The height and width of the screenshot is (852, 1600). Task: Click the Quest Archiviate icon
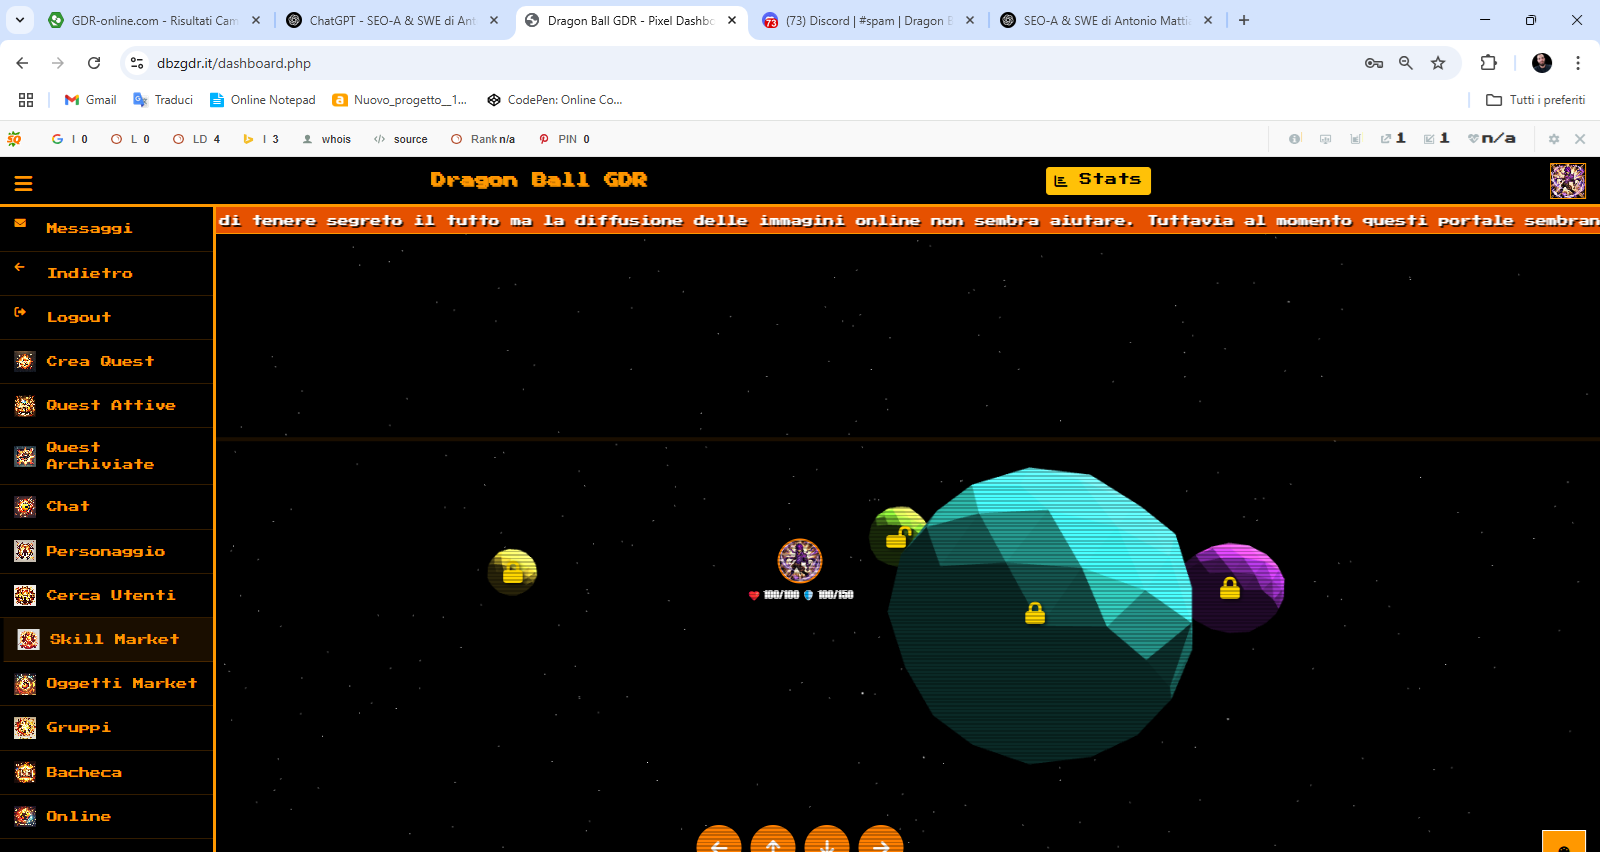[25, 456]
